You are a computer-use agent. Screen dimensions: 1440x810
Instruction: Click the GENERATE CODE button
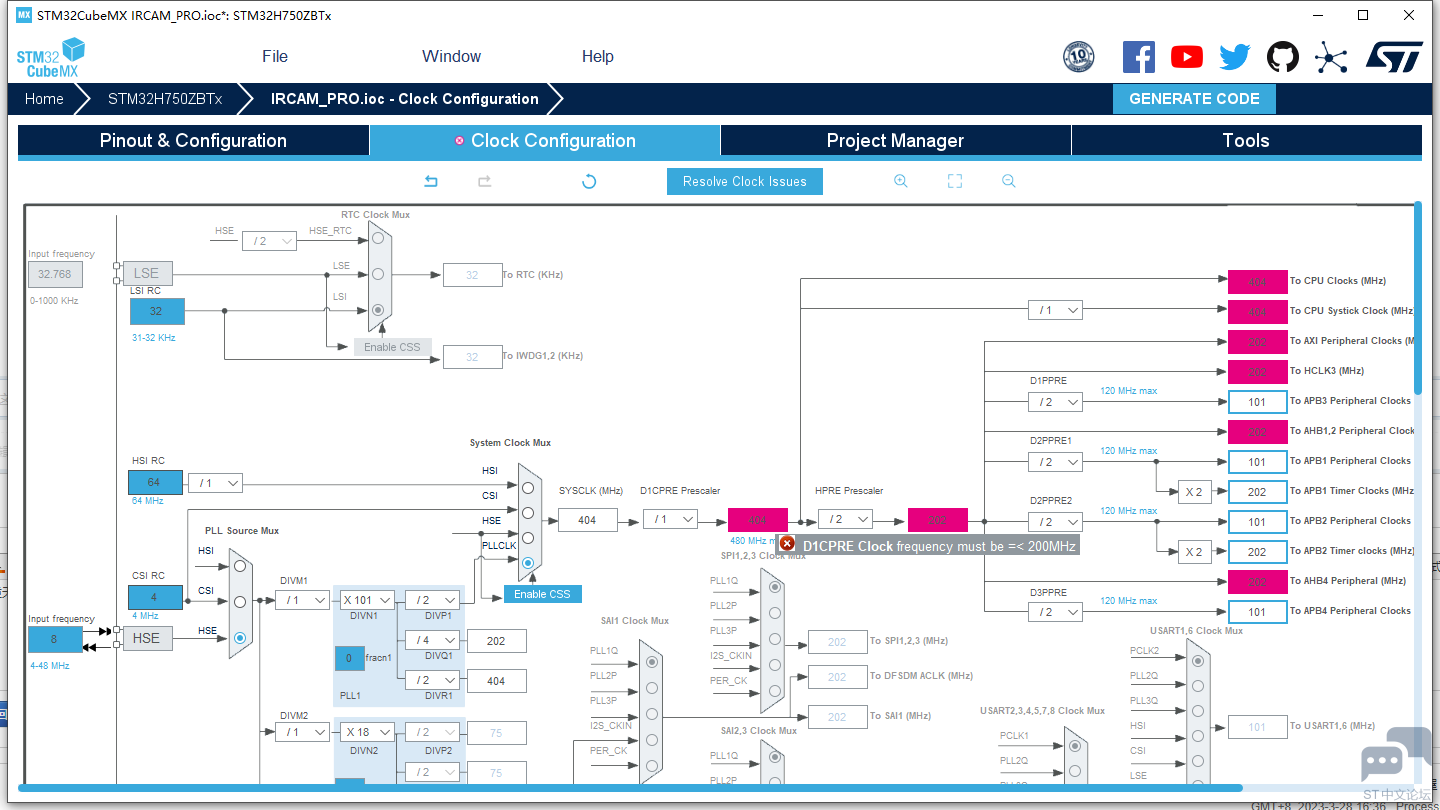[1194, 99]
